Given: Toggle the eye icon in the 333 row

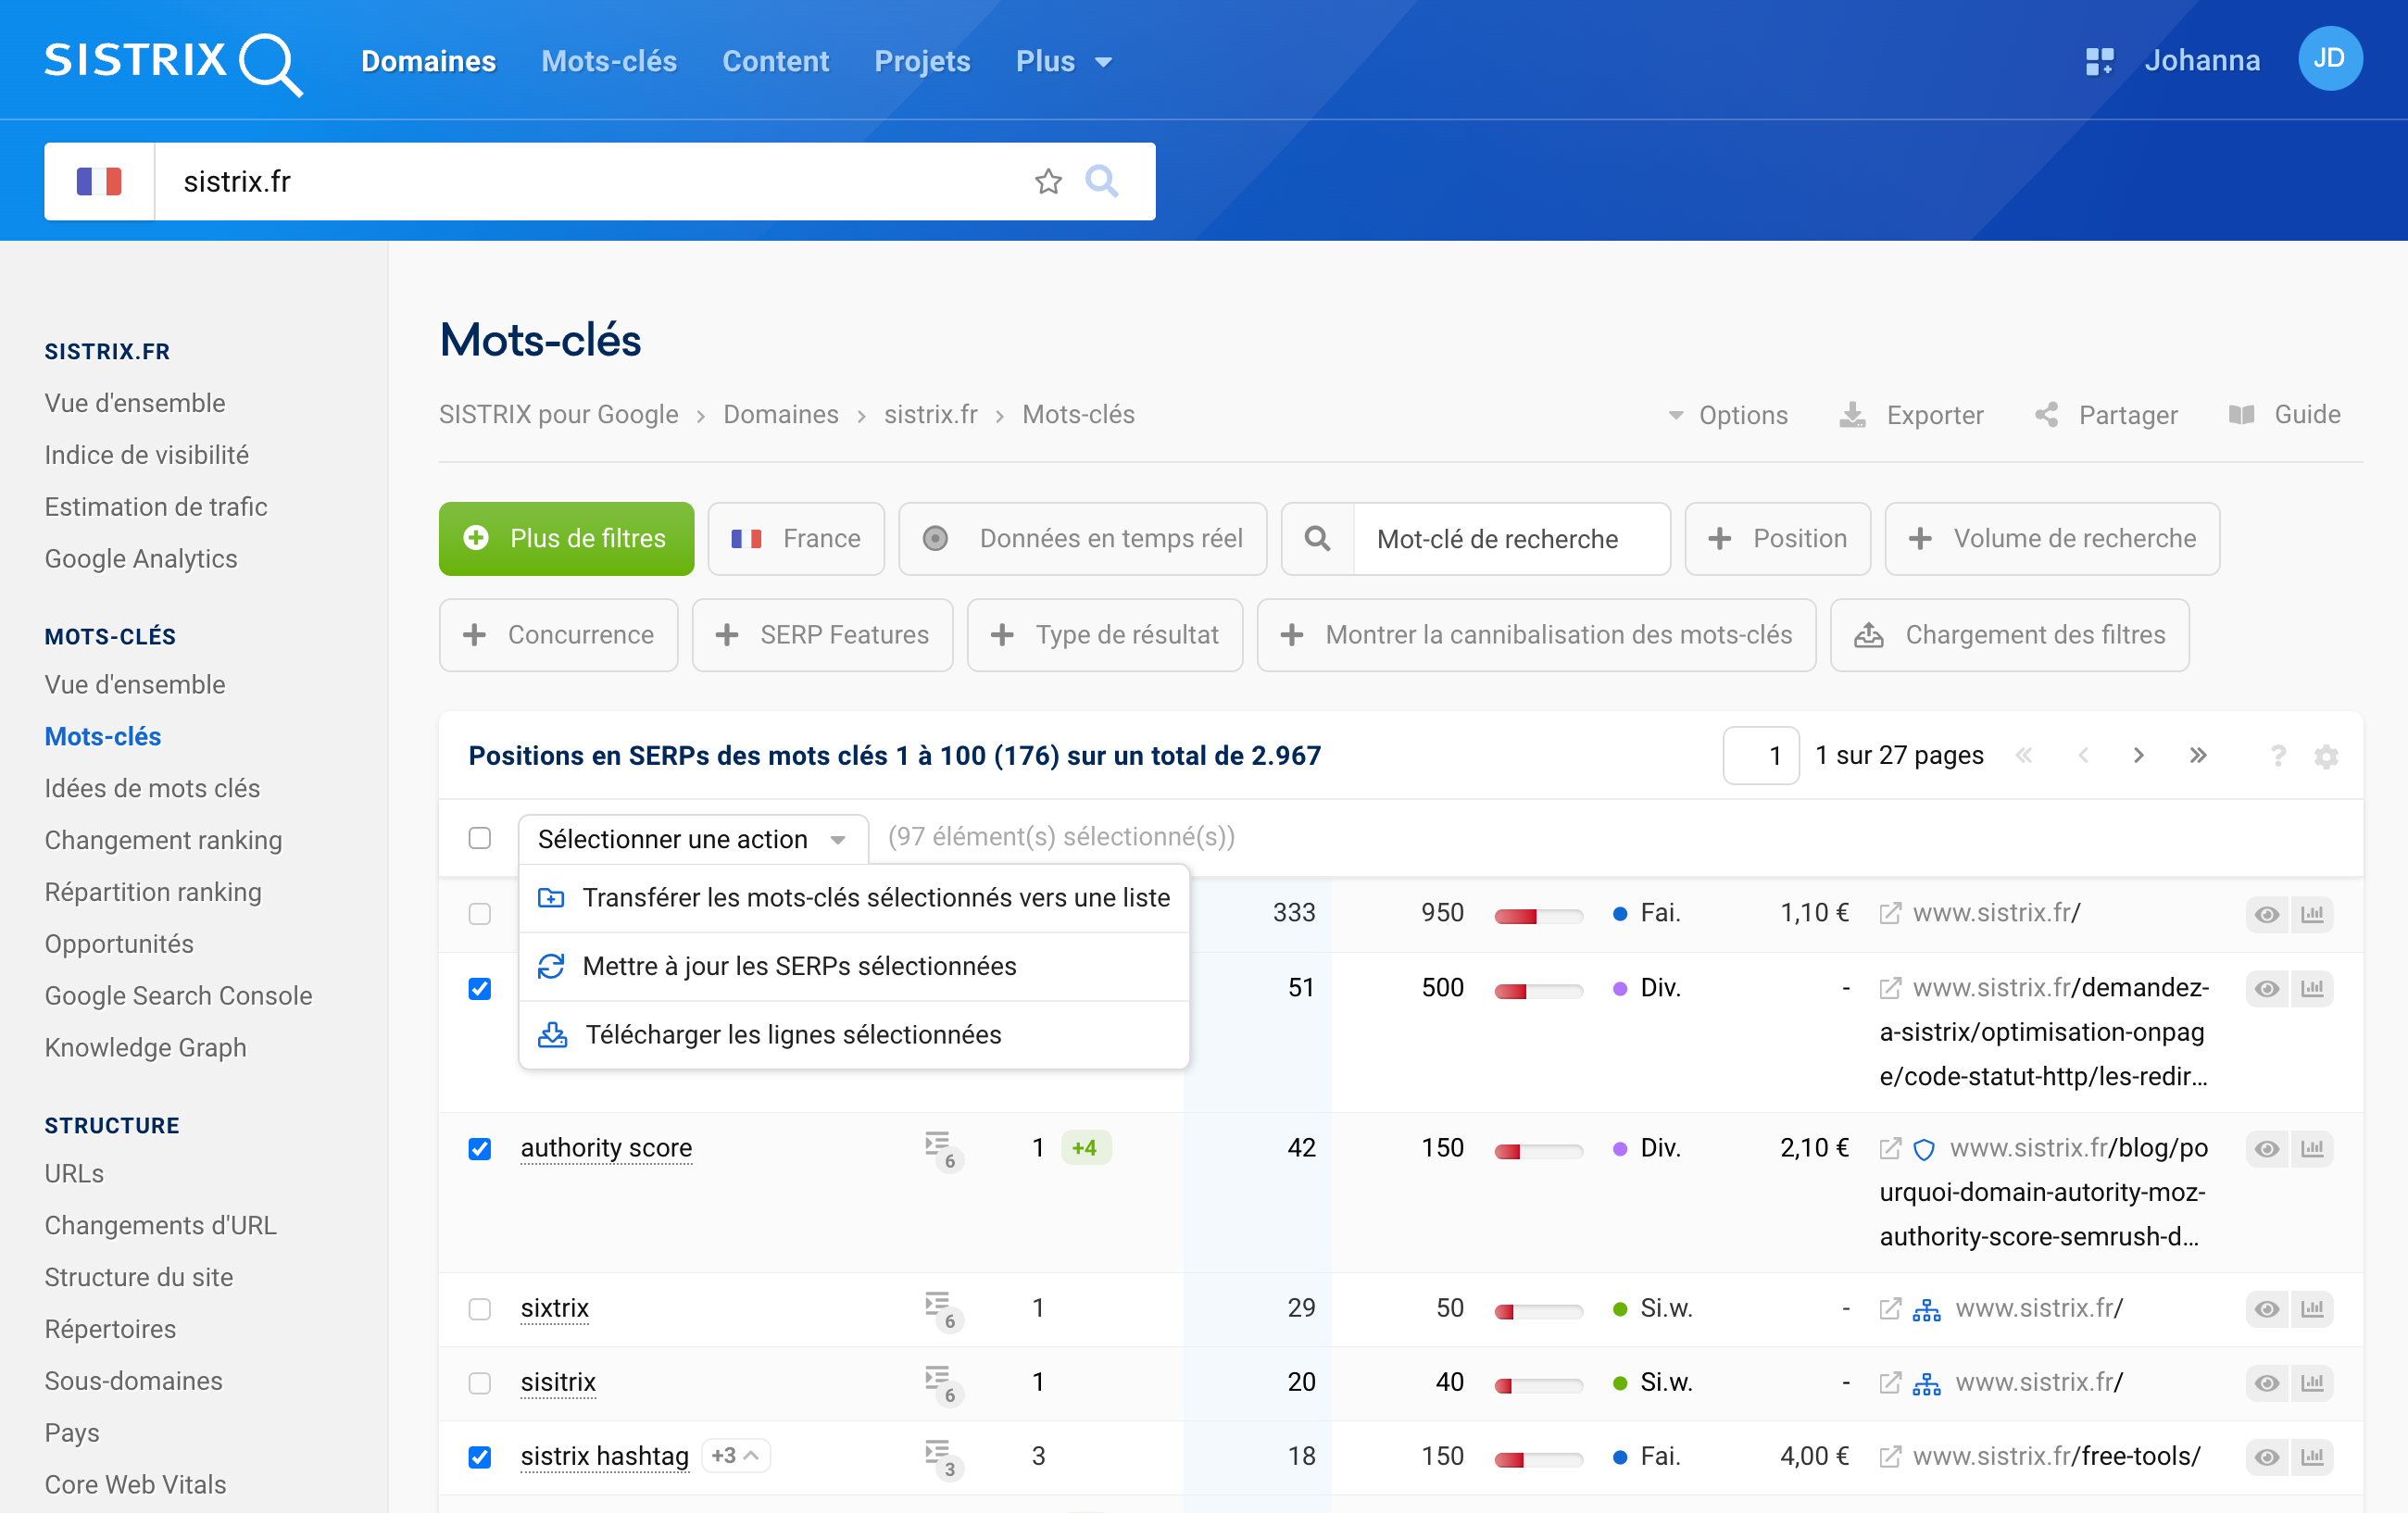Looking at the screenshot, I should 2266,914.
